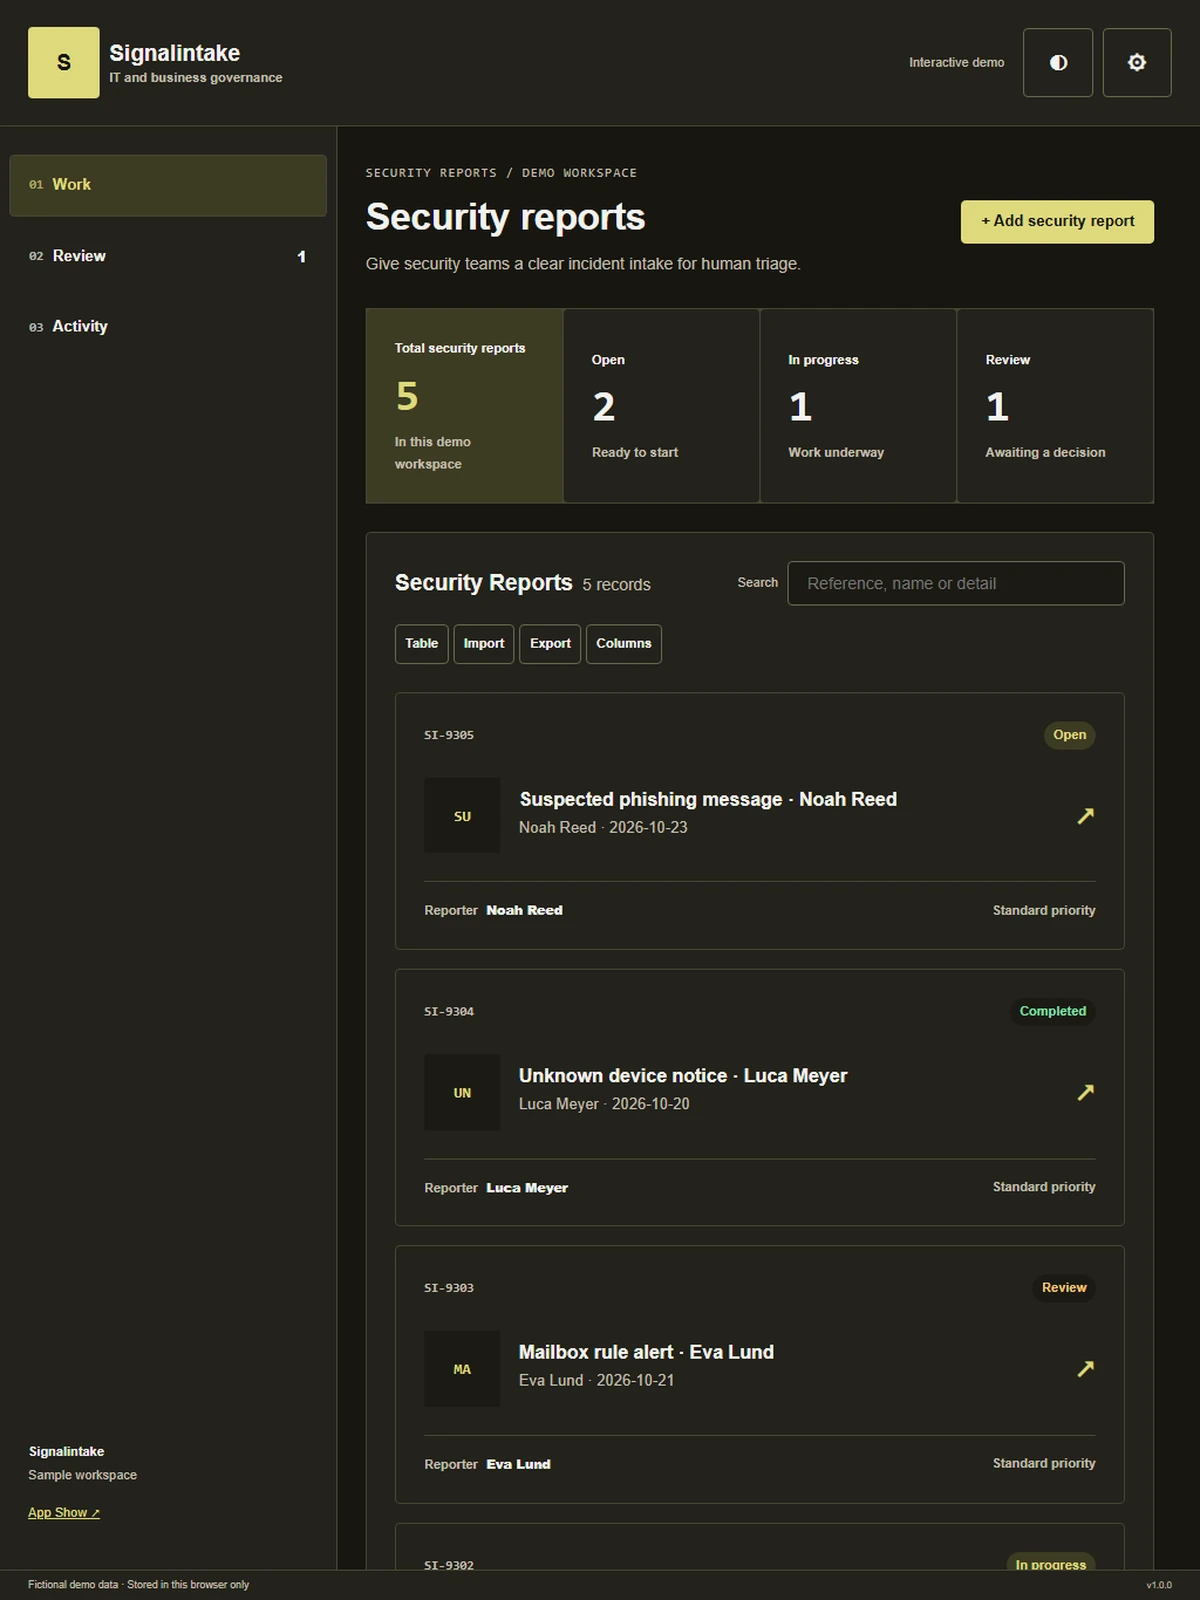Click the Signalintake S logo tile
This screenshot has width=1200, height=1600.
[63, 62]
